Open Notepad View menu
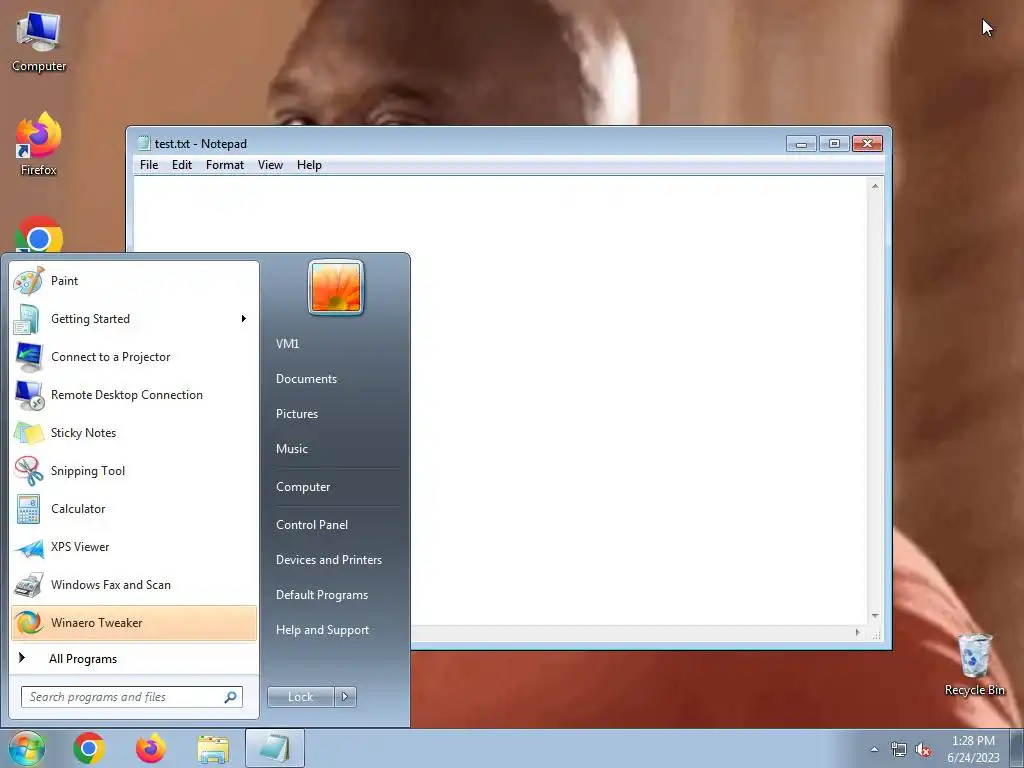This screenshot has width=1024, height=768. point(270,165)
